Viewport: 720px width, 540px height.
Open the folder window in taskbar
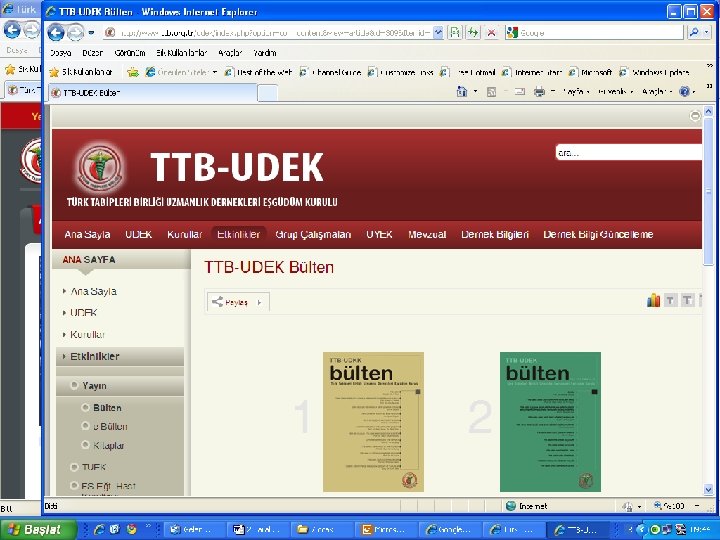coord(323,529)
